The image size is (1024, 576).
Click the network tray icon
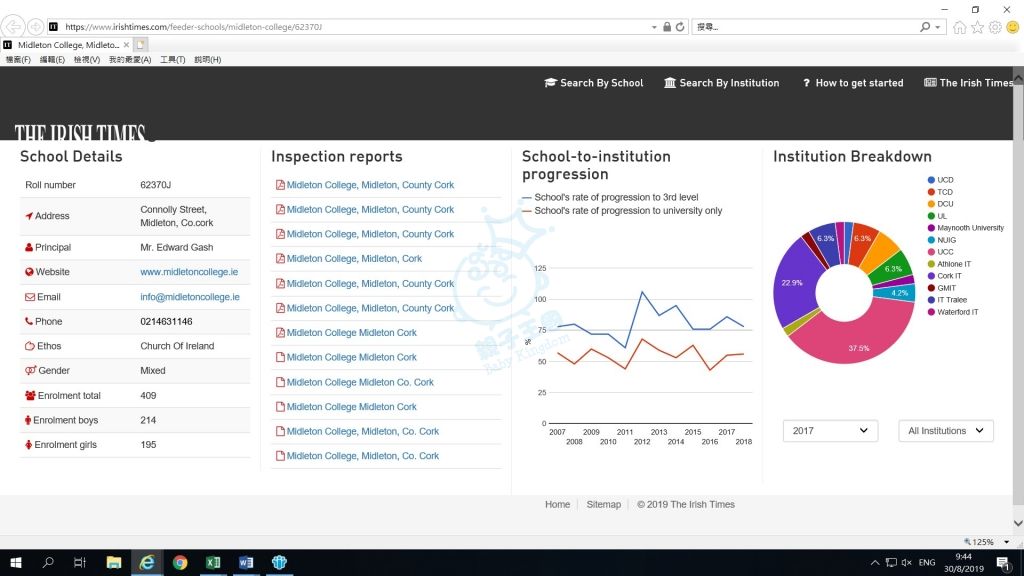[x=891, y=562]
